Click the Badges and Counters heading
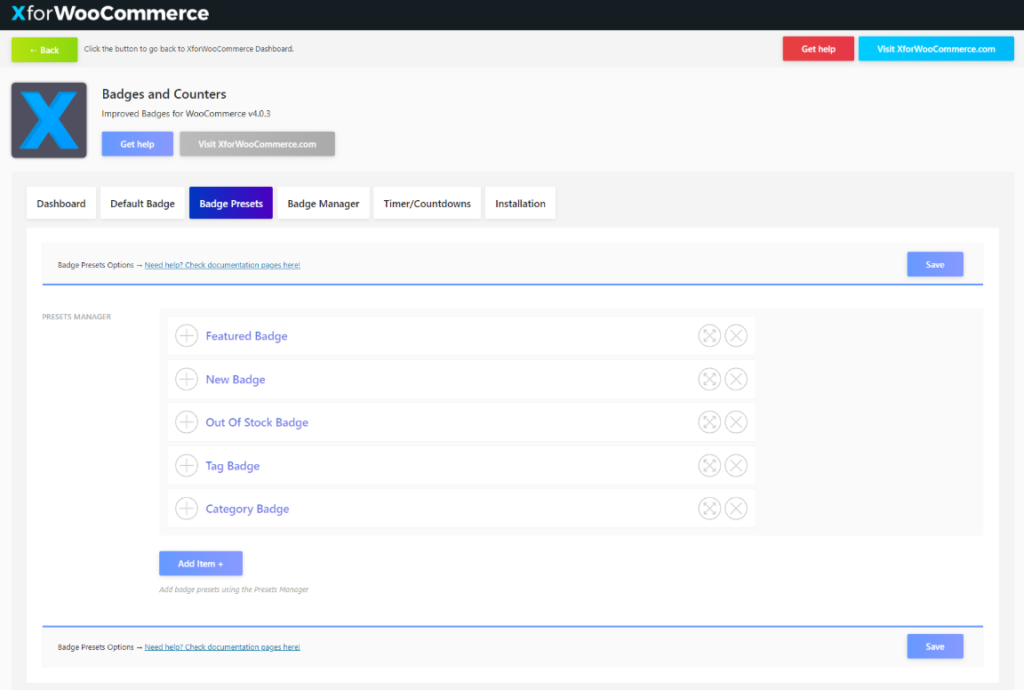The height and width of the screenshot is (690, 1024). point(164,94)
